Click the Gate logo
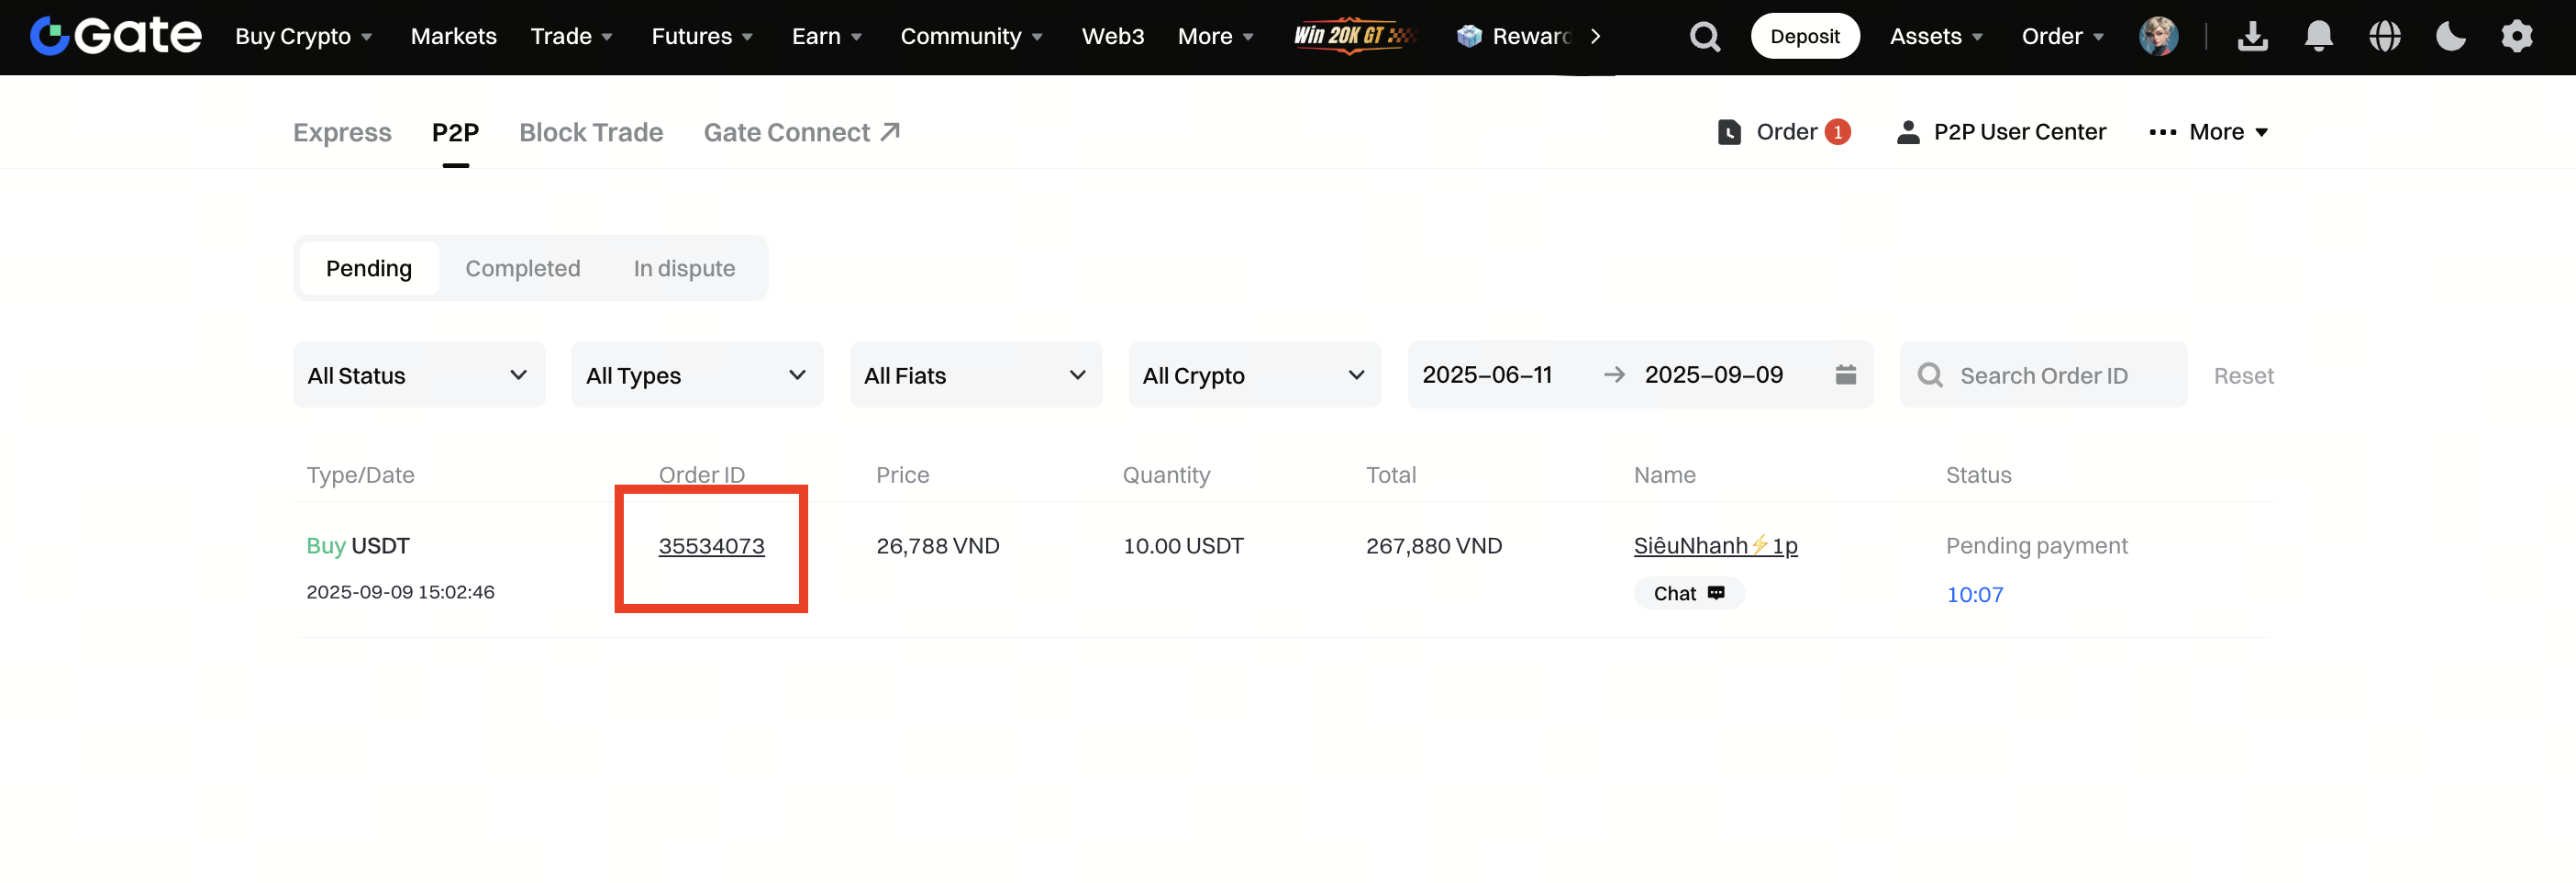 pos(116,37)
